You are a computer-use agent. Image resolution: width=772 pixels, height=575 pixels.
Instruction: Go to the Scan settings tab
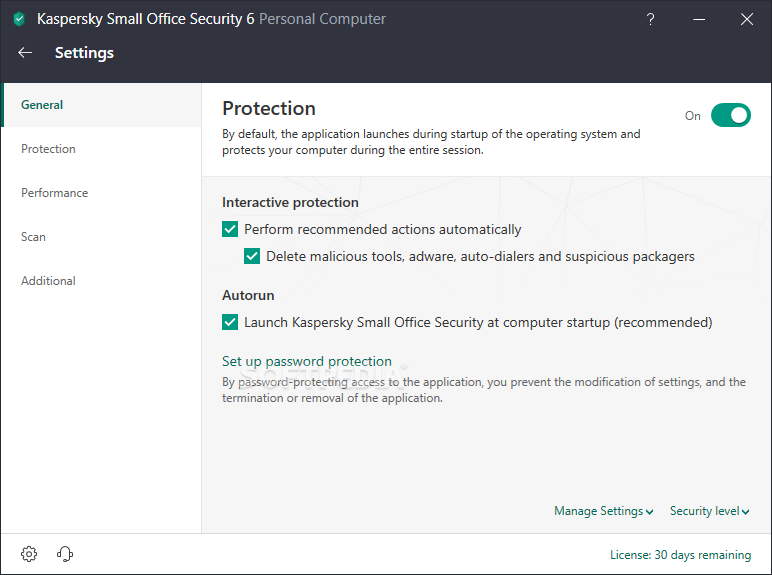click(101, 237)
